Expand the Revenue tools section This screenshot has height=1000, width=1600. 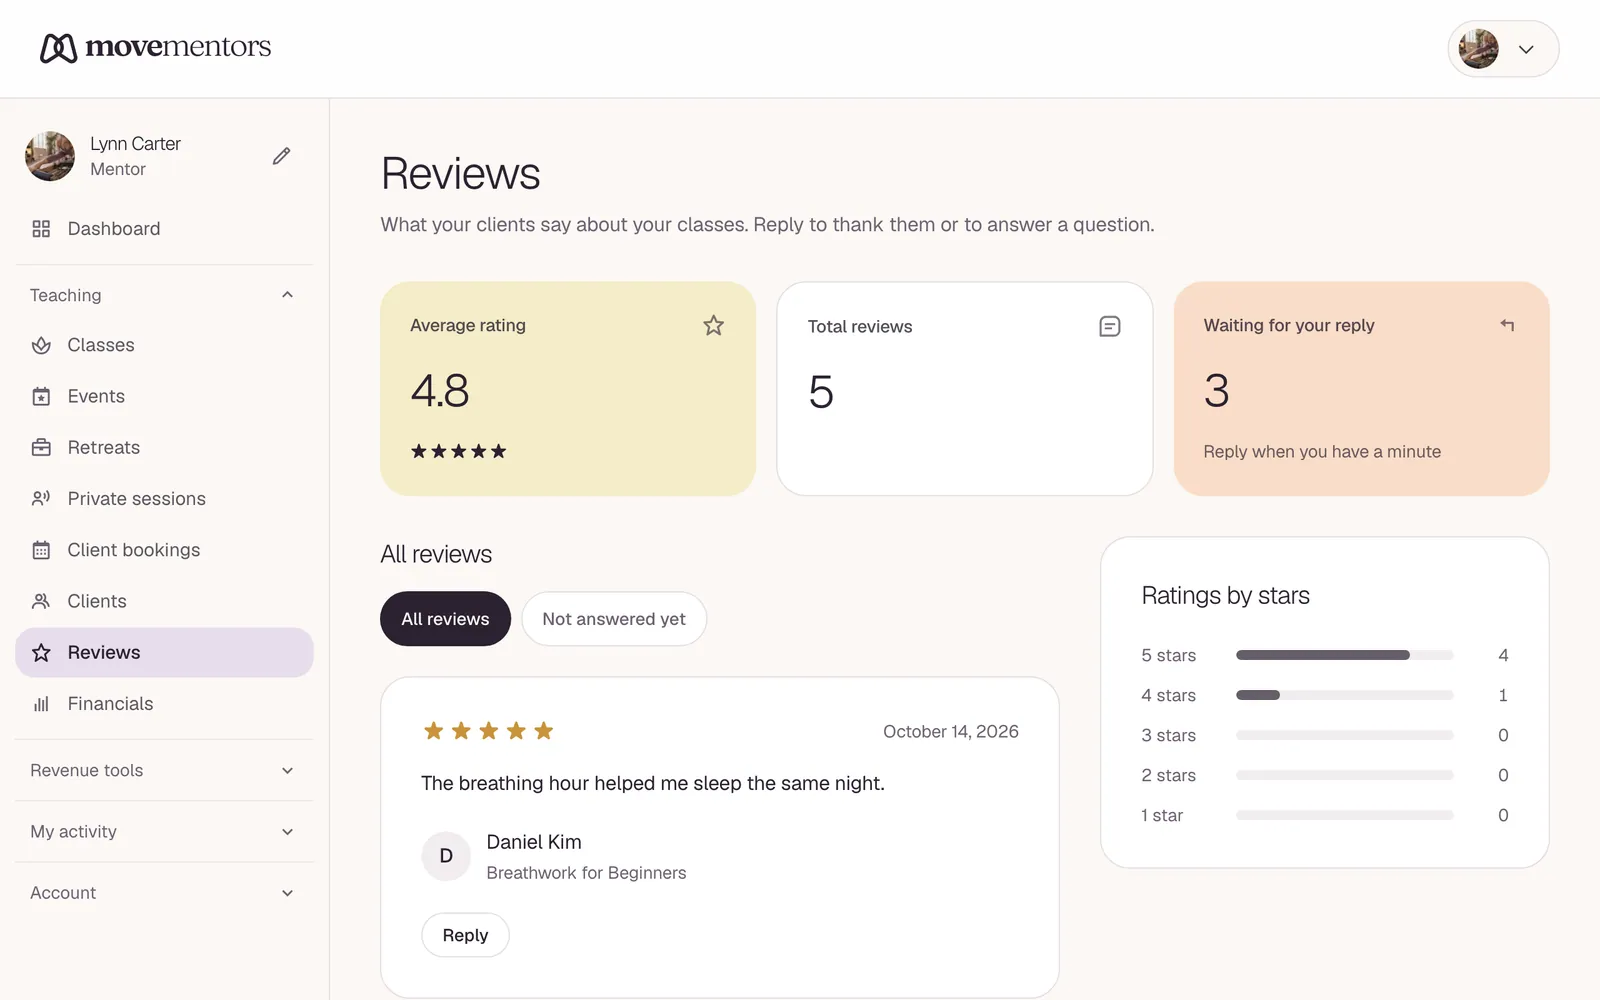(x=164, y=770)
